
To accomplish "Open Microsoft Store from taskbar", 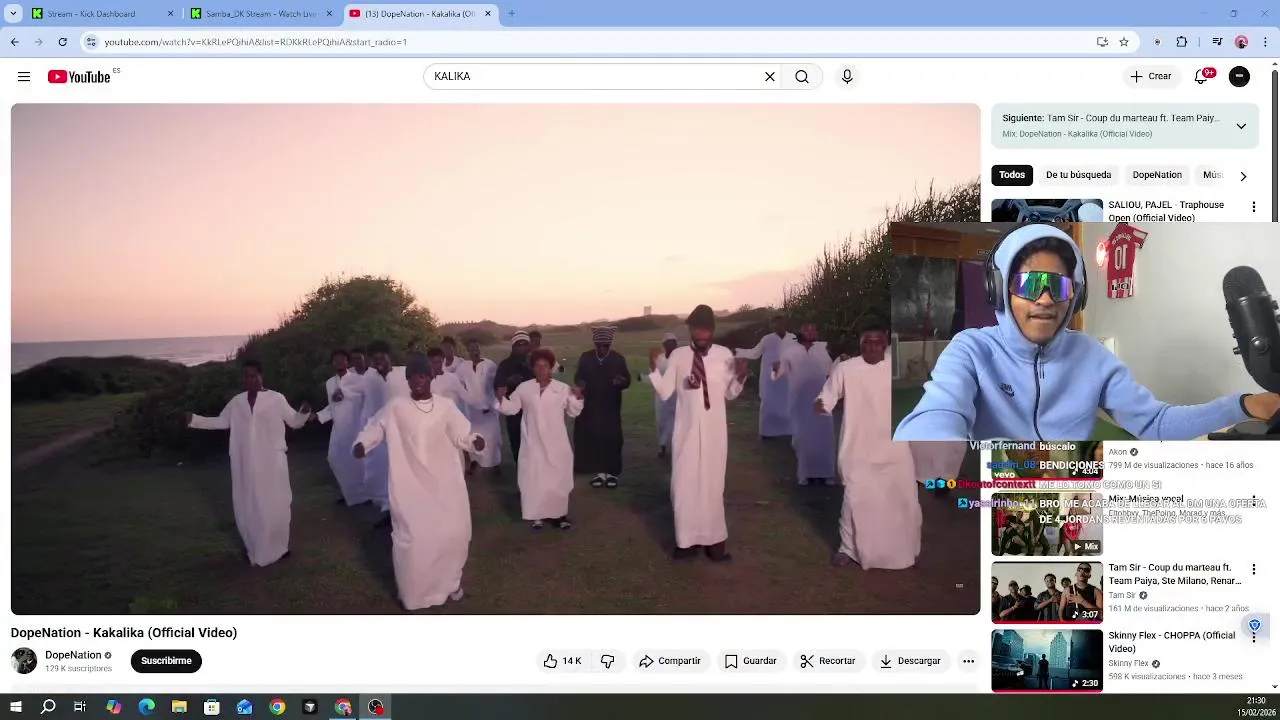I will (212, 707).
